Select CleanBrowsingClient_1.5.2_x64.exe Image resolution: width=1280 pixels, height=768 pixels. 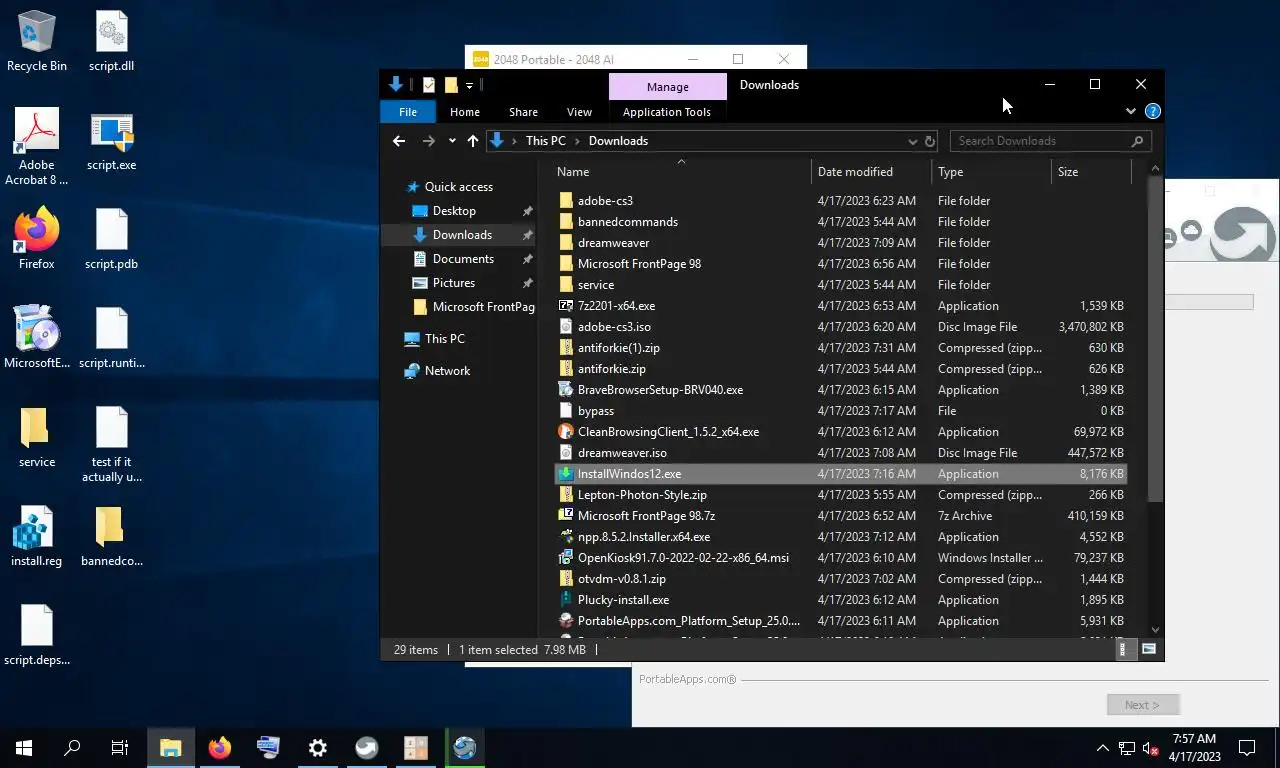coord(840,432)
